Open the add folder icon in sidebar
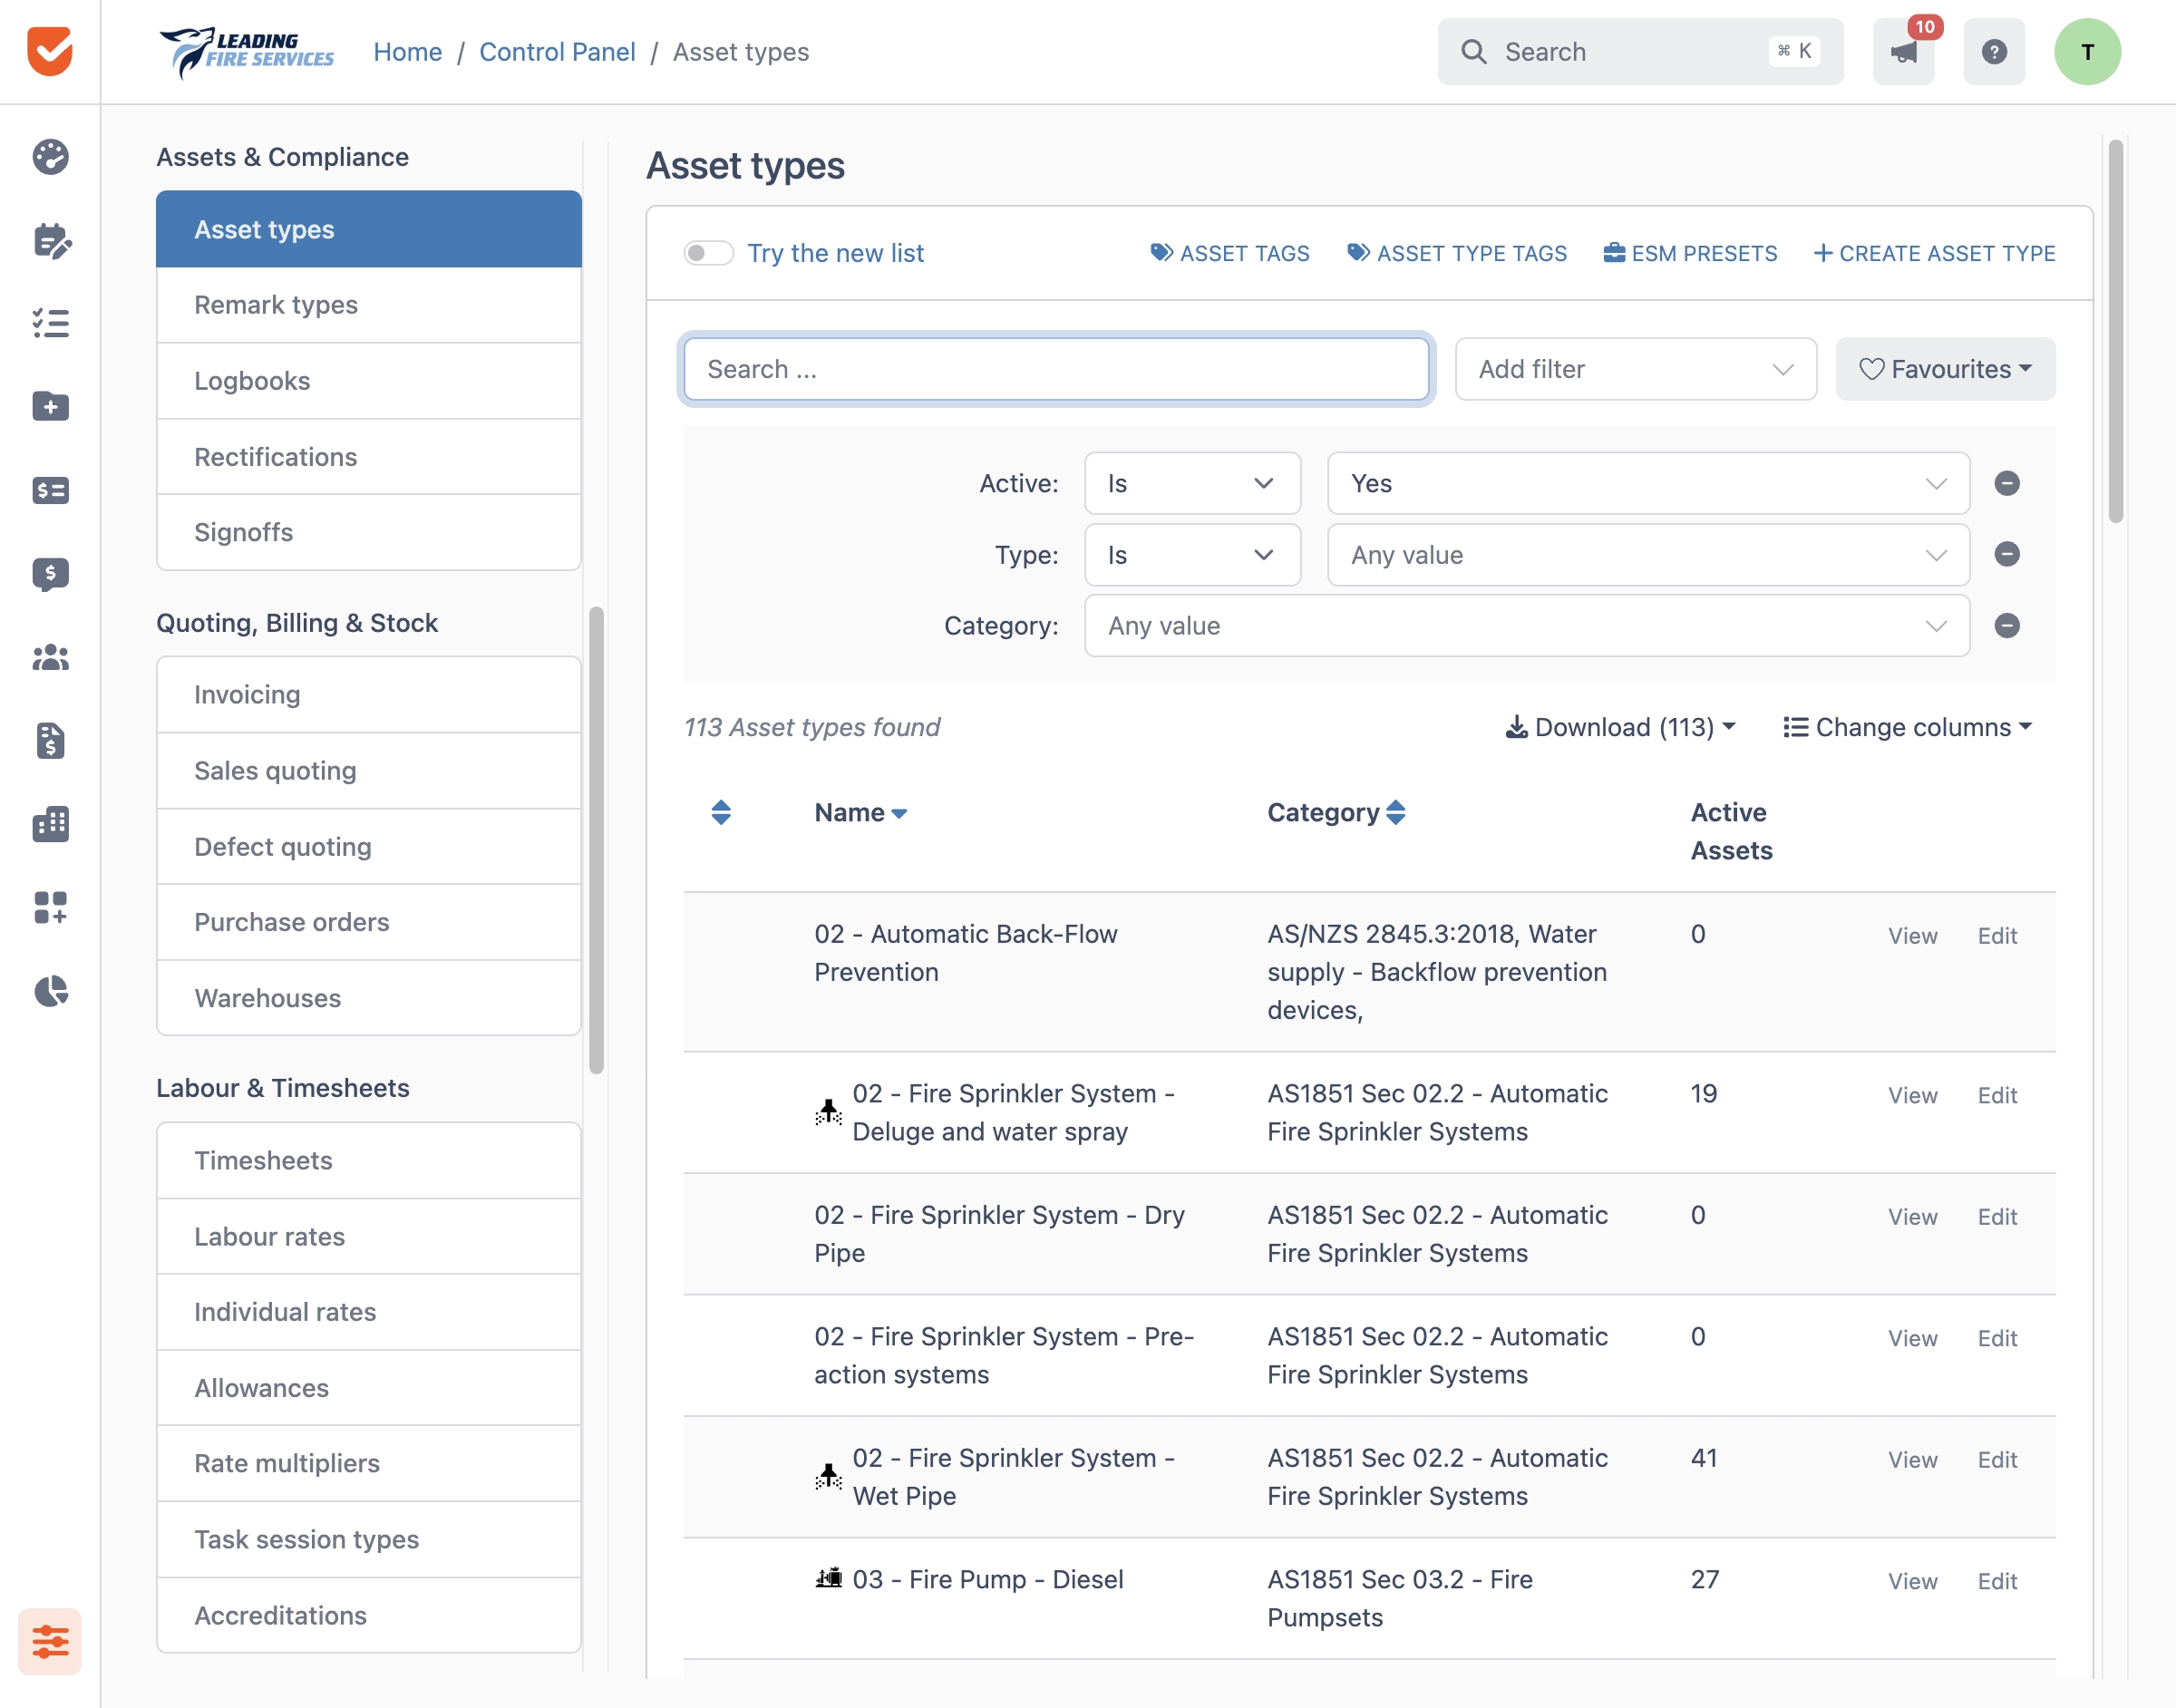2176x1708 pixels. 50,406
